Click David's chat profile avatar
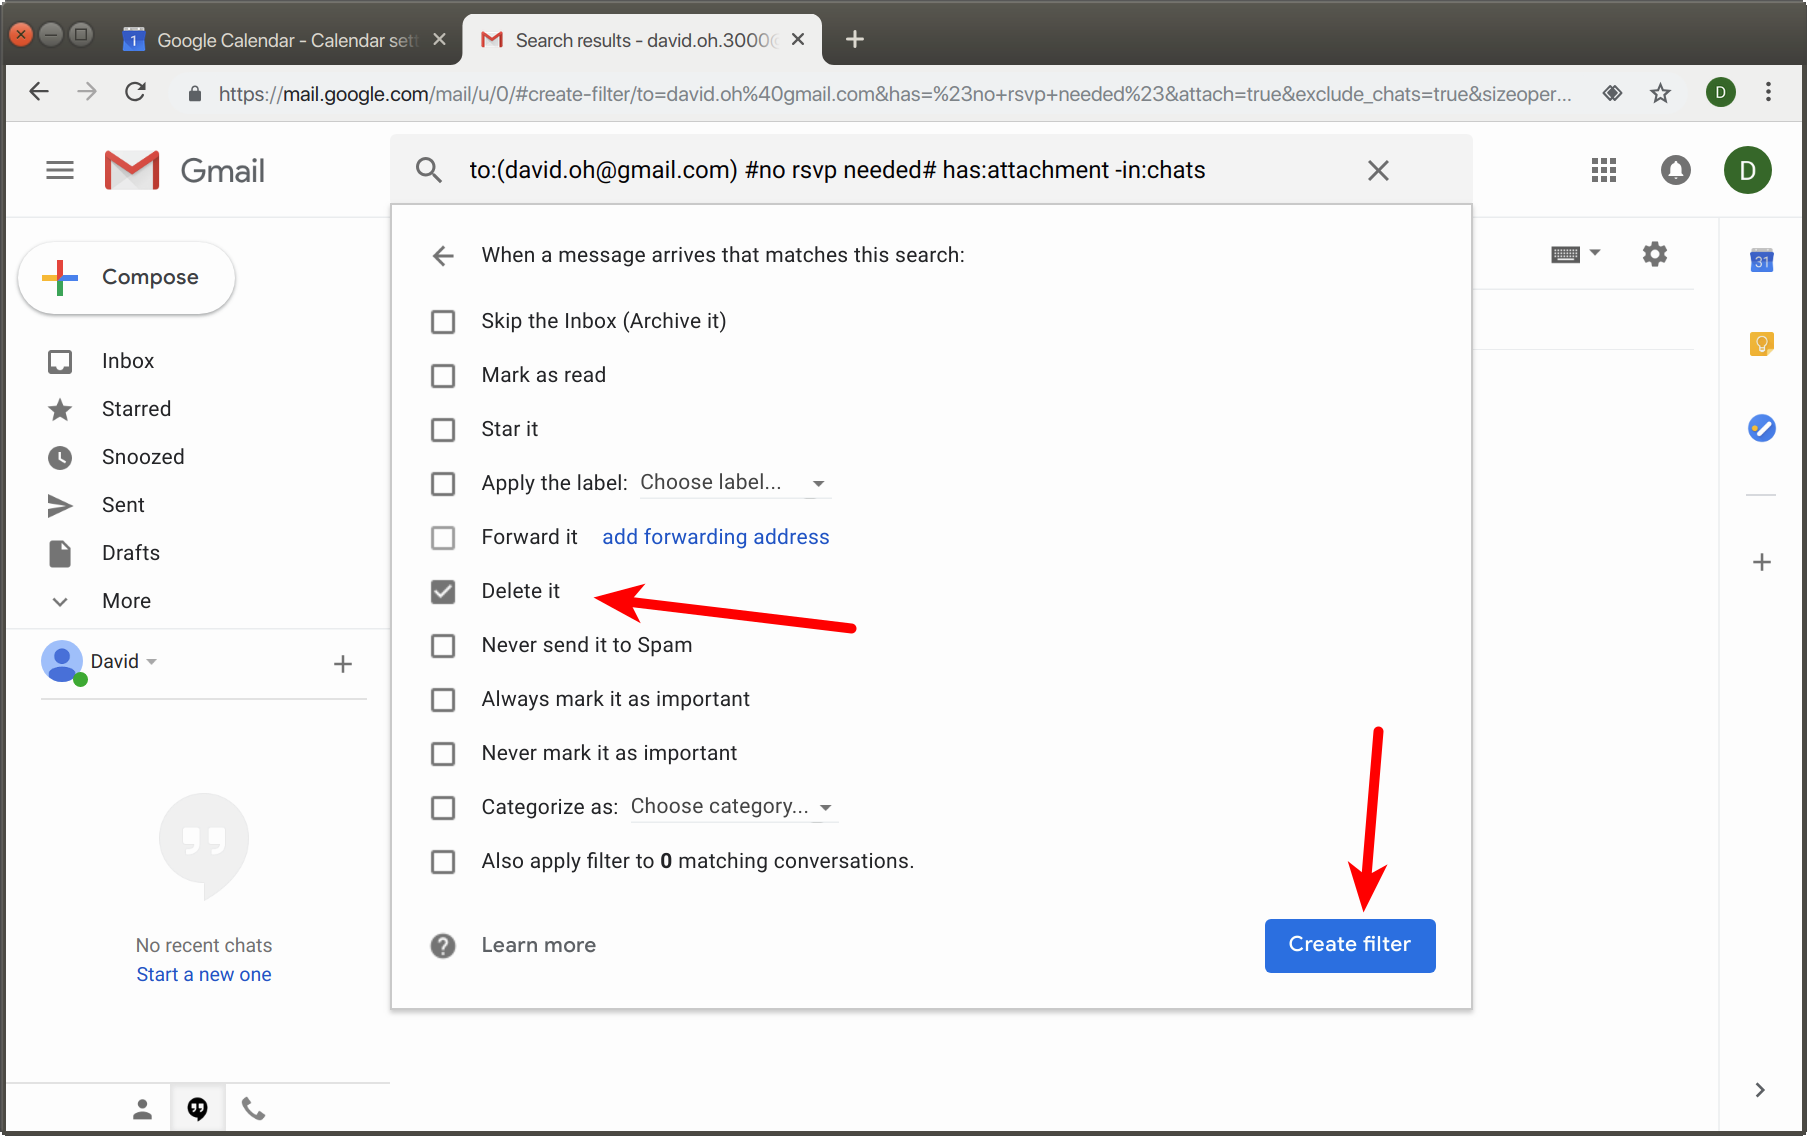Viewport: 1807px width, 1136px height. tap(62, 662)
